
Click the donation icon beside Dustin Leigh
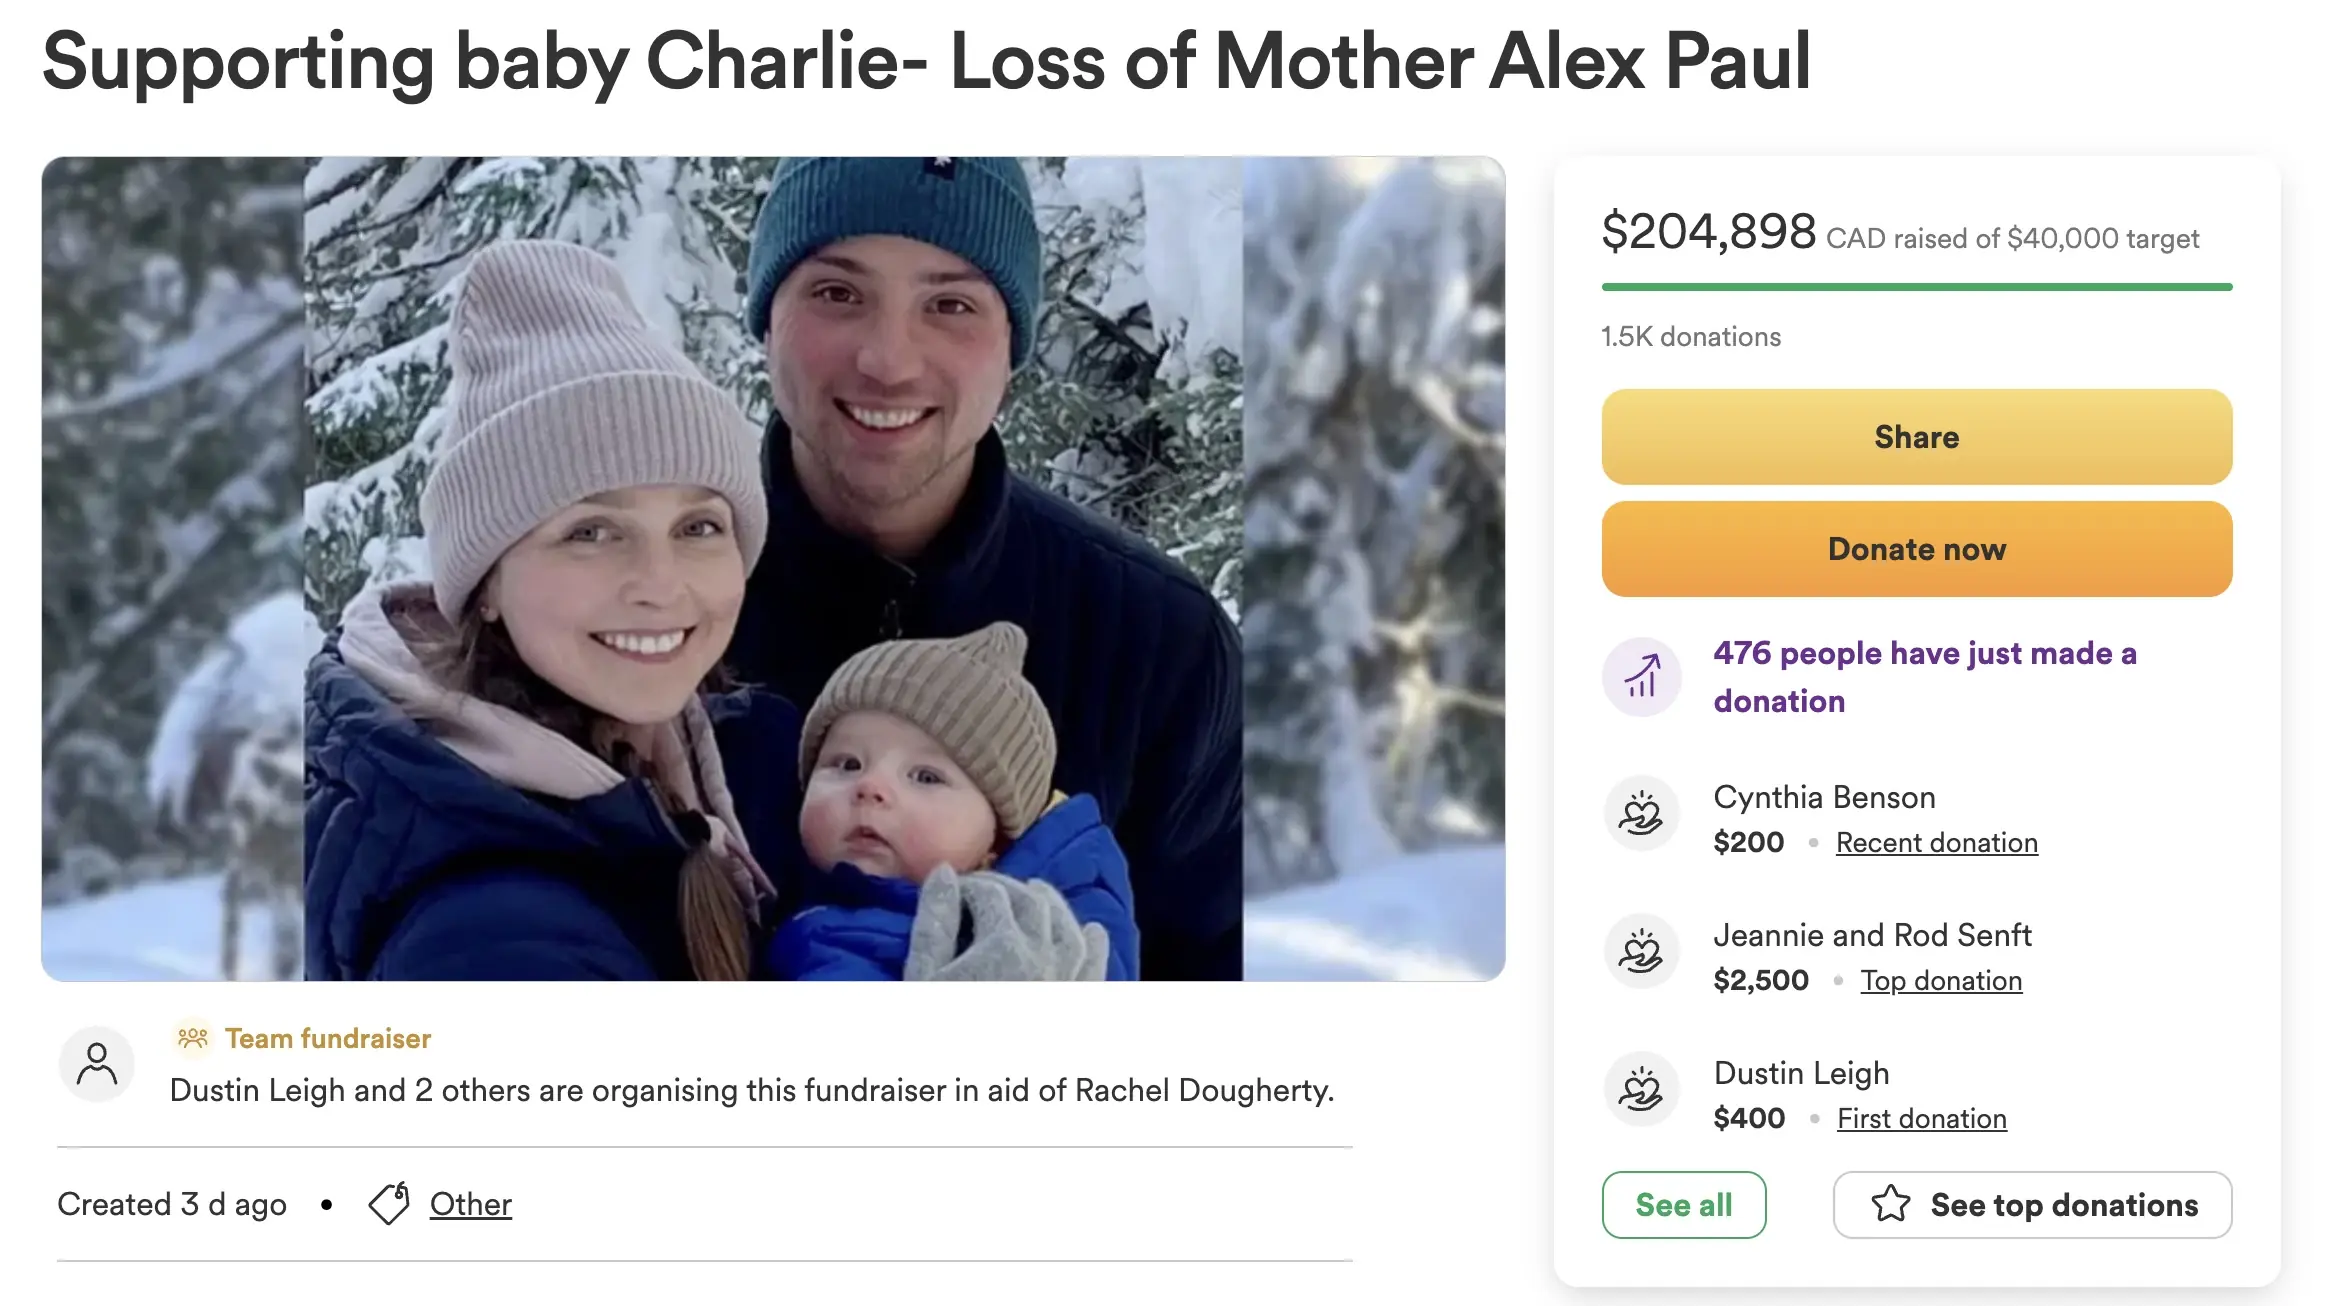click(1641, 1090)
